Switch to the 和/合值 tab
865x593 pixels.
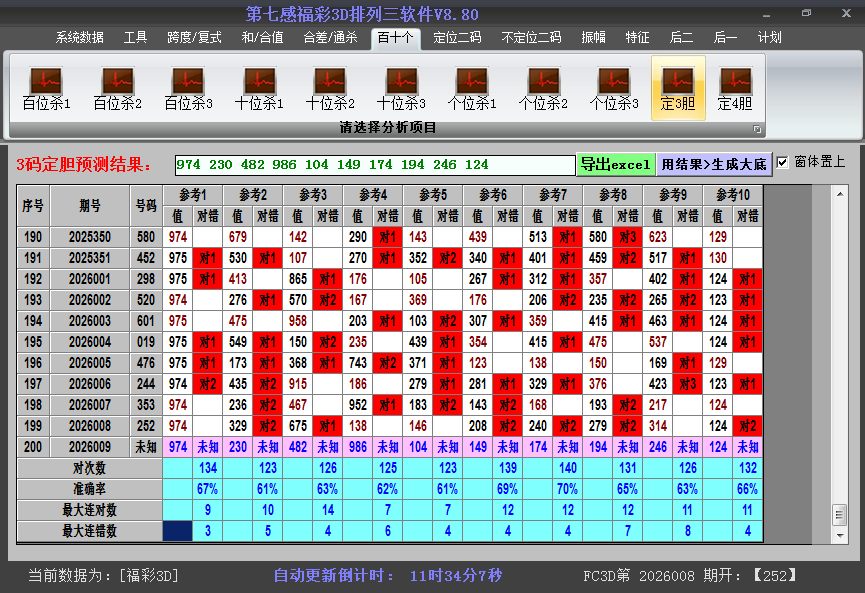click(262, 37)
